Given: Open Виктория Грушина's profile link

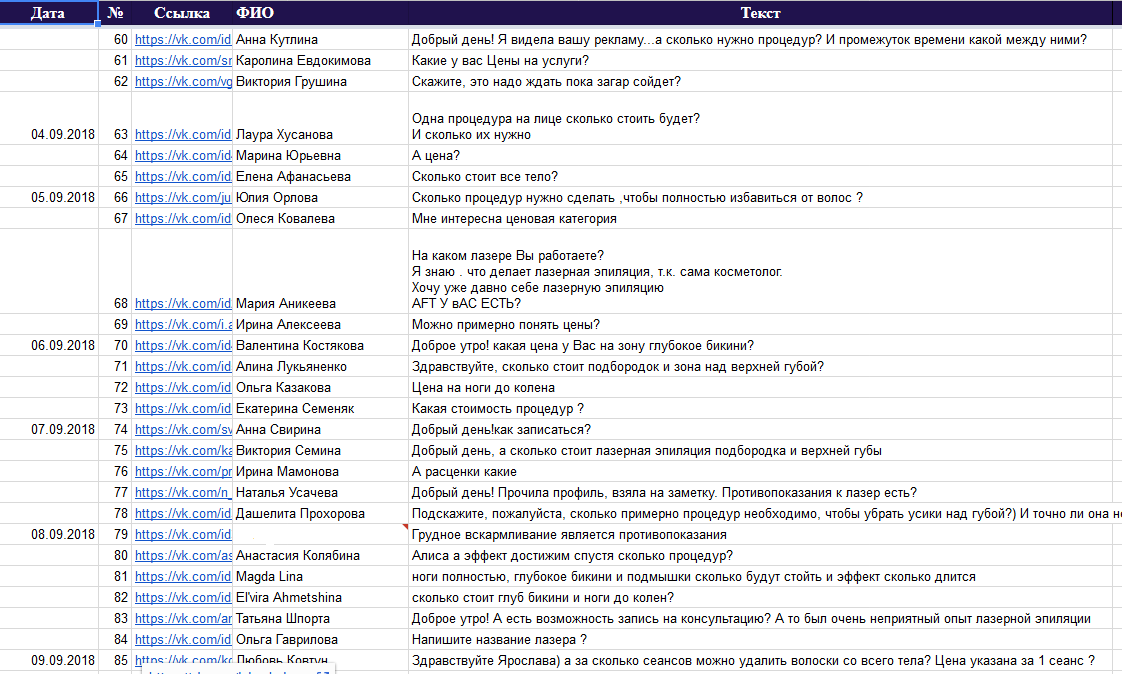Looking at the screenshot, I should tap(182, 82).
